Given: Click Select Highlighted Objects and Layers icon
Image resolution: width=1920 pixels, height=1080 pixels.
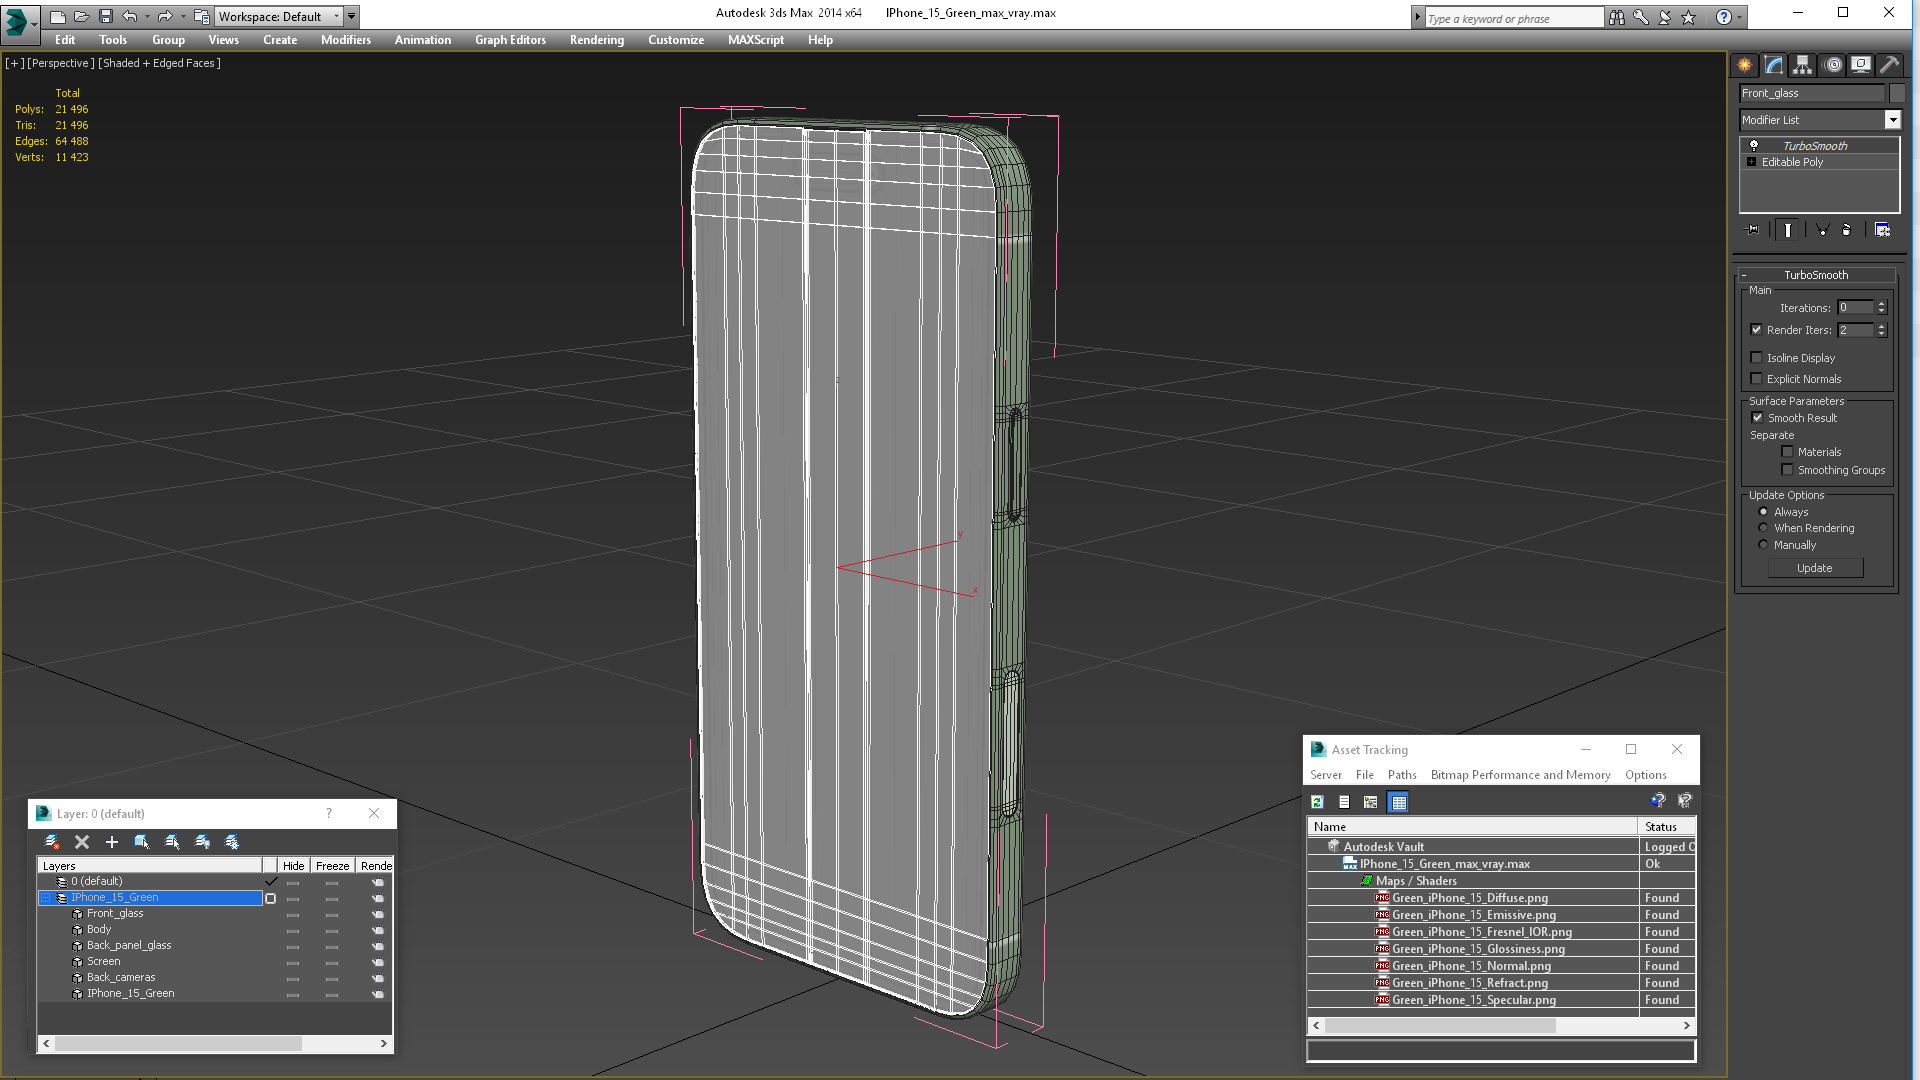Looking at the screenshot, I should click(x=142, y=842).
